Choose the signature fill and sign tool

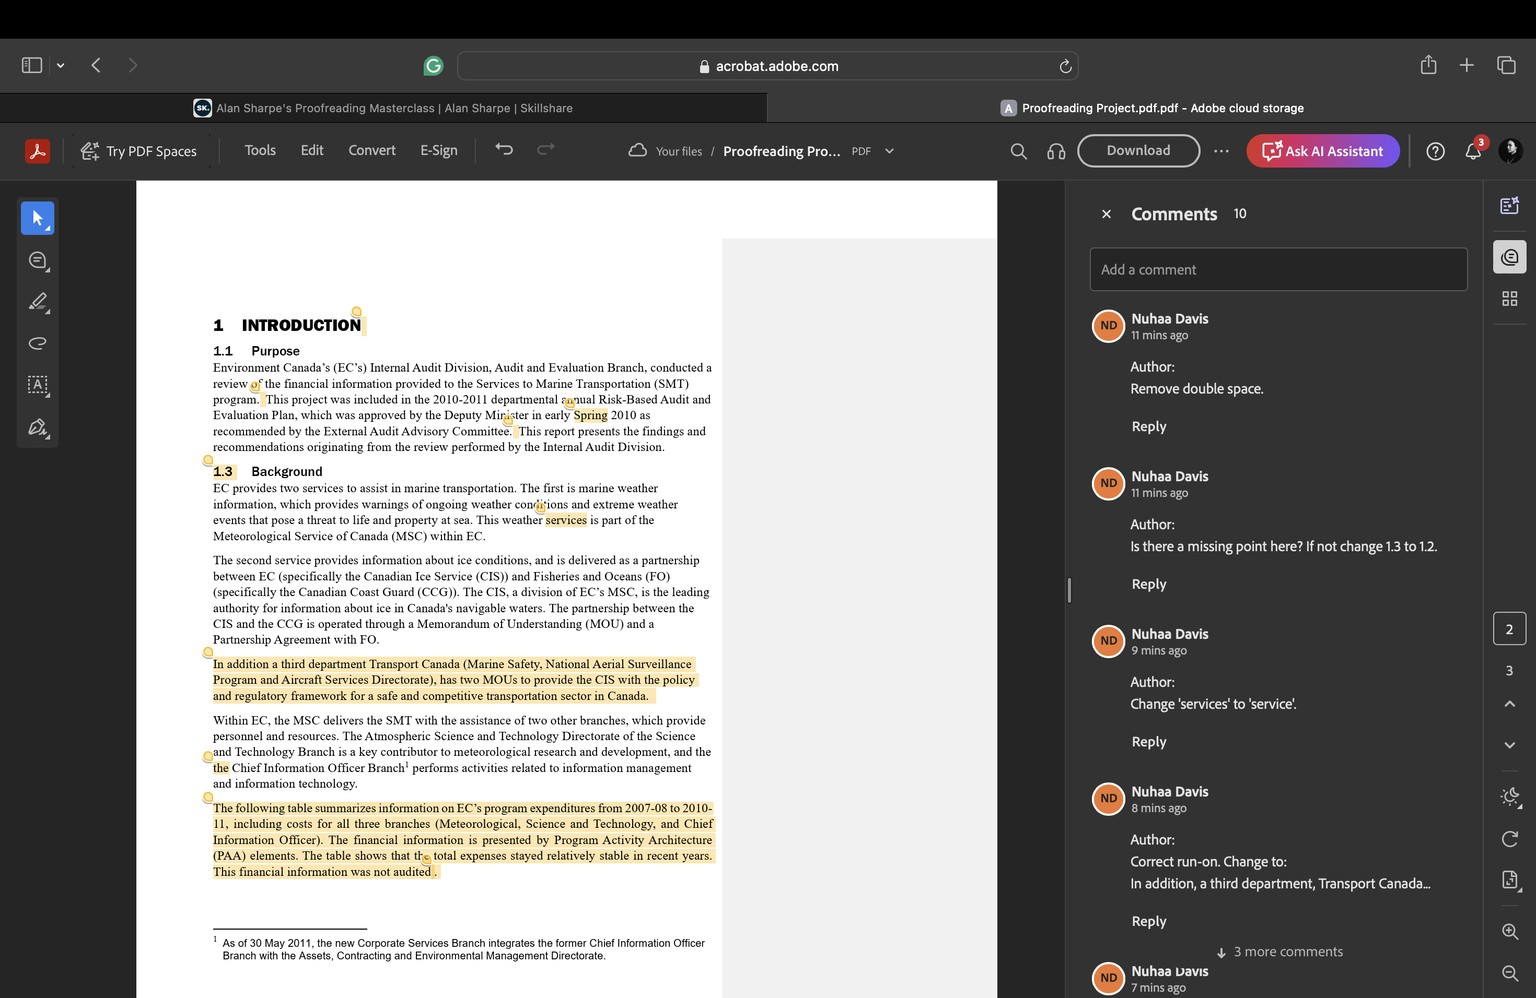pos(38,427)
